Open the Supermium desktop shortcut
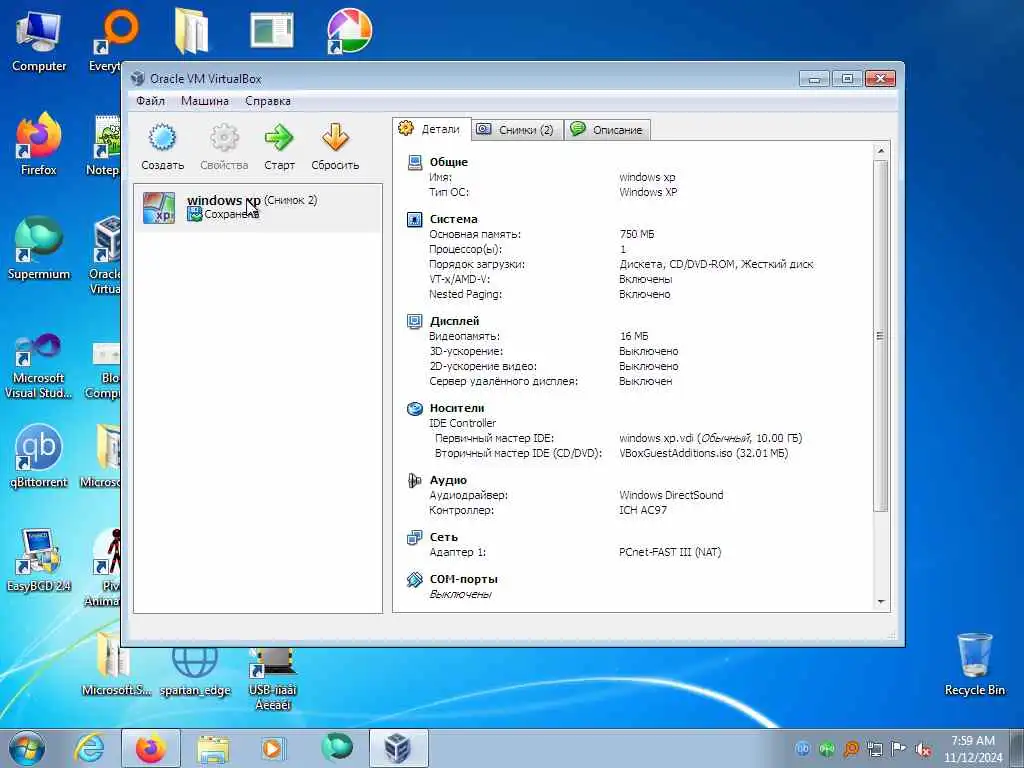Image resolution: width=1024 pixels, height=768 pixels. [39, 248]
